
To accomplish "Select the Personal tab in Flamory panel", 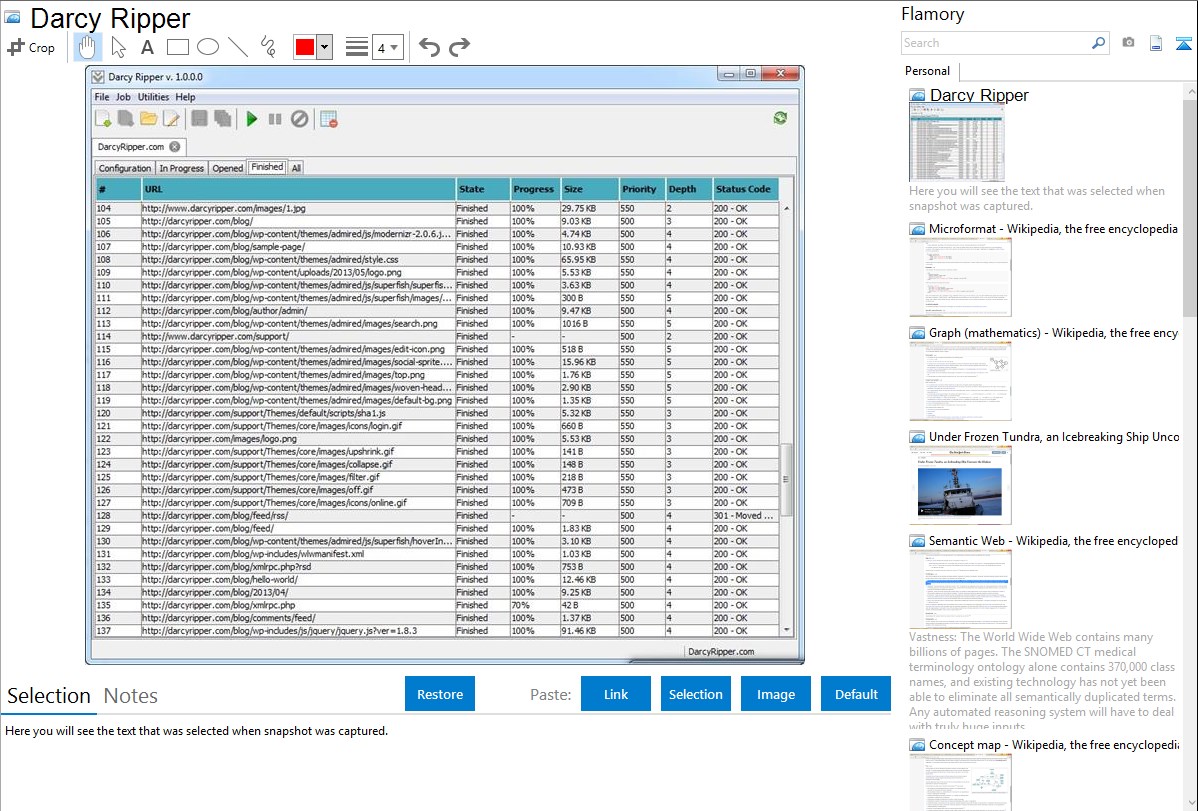I will [x=928, y=71].
